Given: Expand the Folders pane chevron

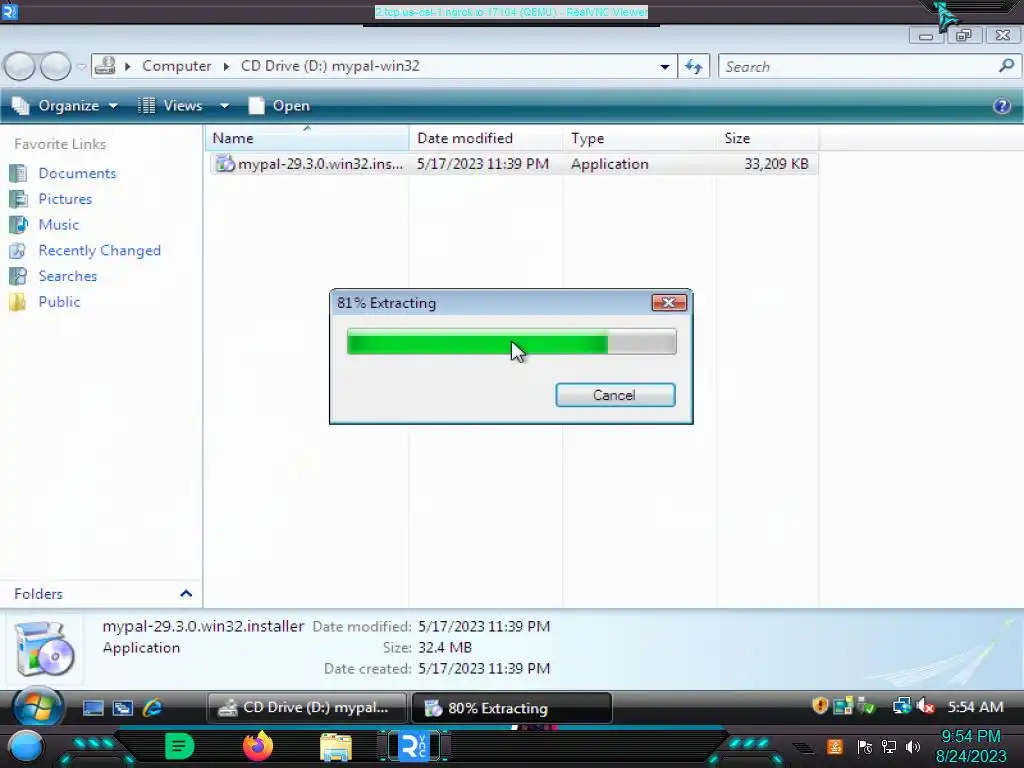Looking at the screenshot, I should pos(186,594).
